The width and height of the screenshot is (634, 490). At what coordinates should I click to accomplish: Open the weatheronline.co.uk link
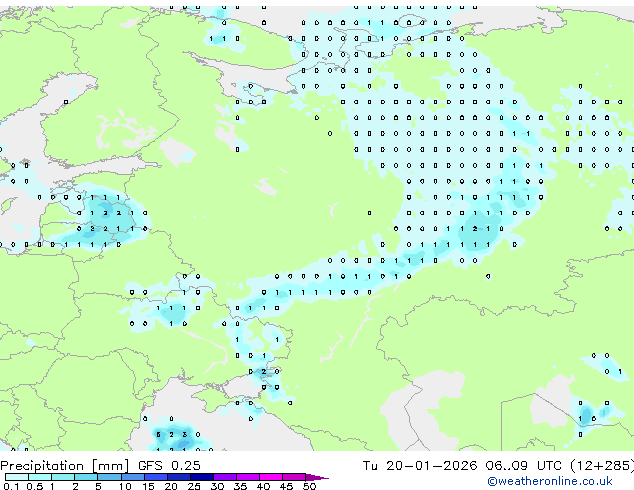click(x=550, y=481)
